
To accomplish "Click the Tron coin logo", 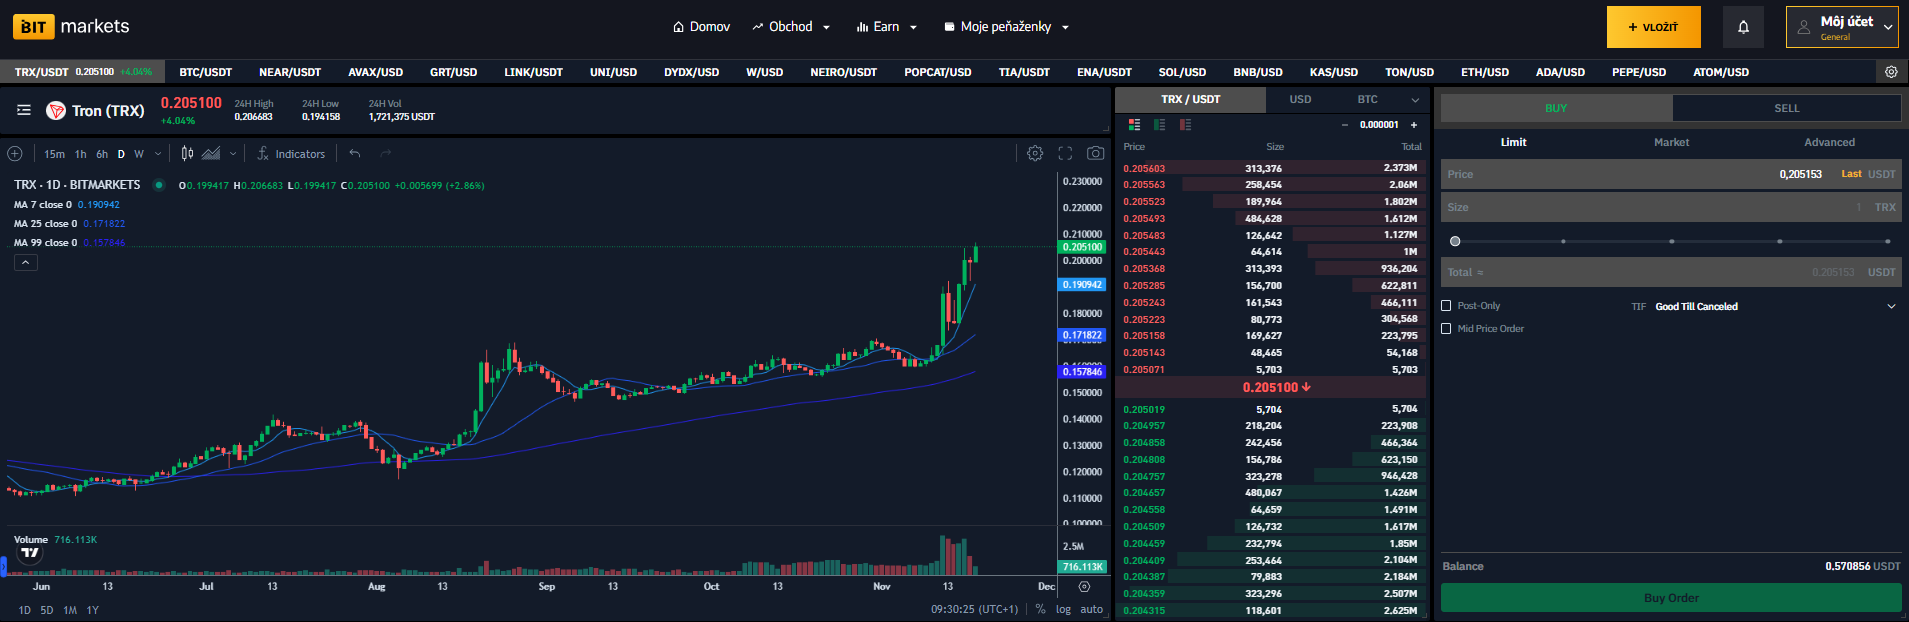I will point(56,110).
